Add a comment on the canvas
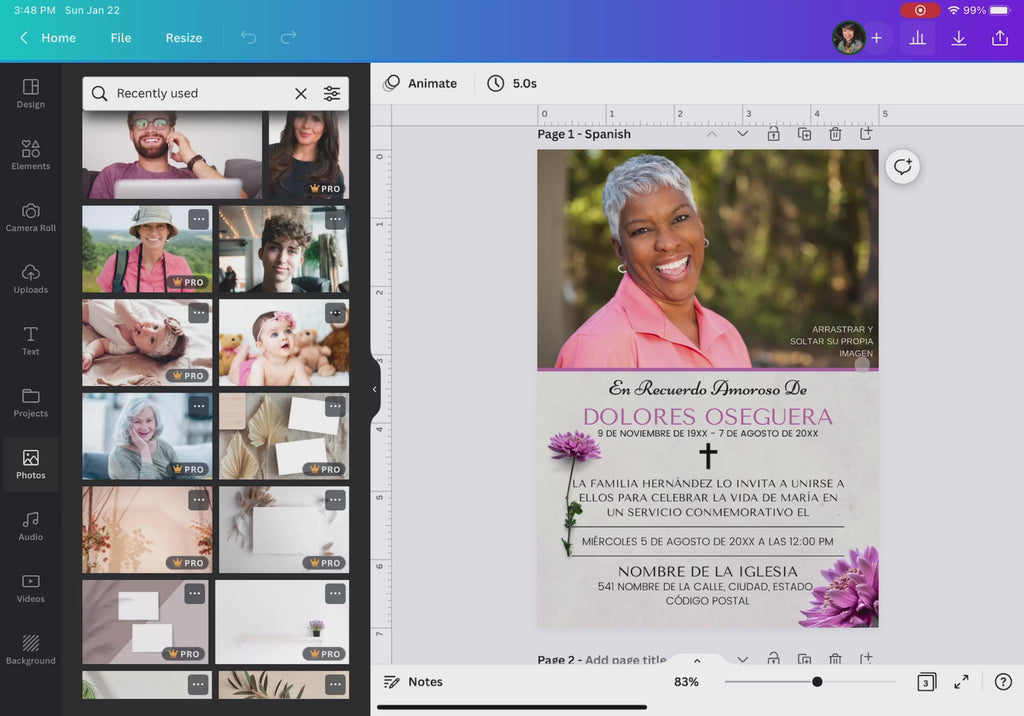The image size is (1024, 716). 903,167
